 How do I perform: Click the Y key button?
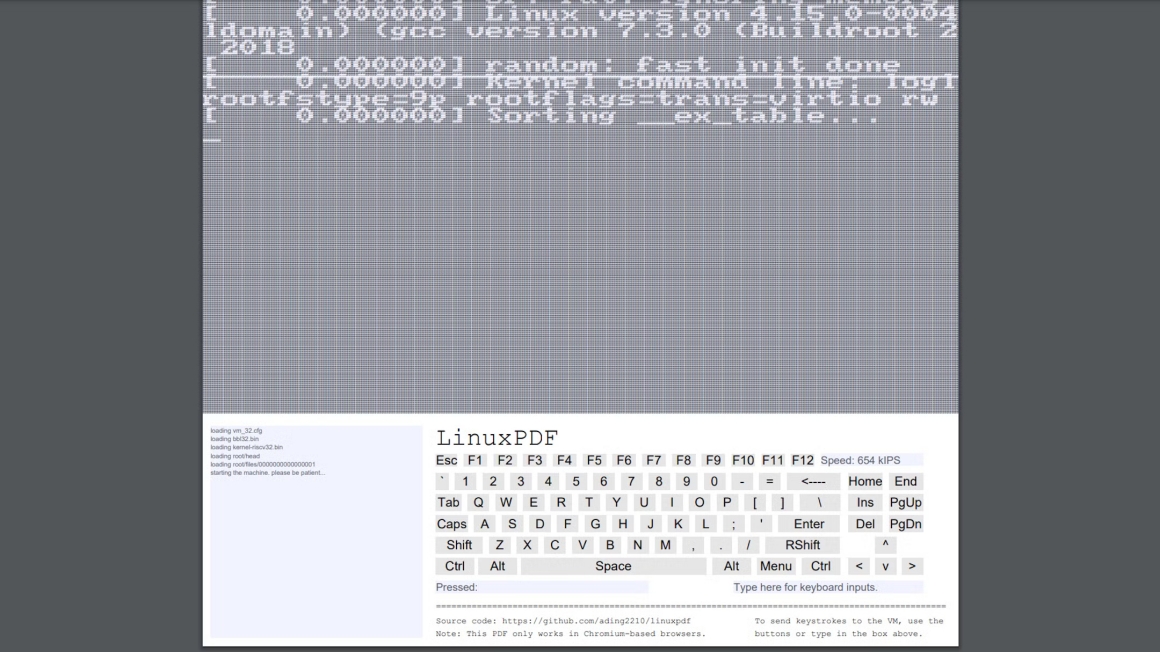point(616,503)
